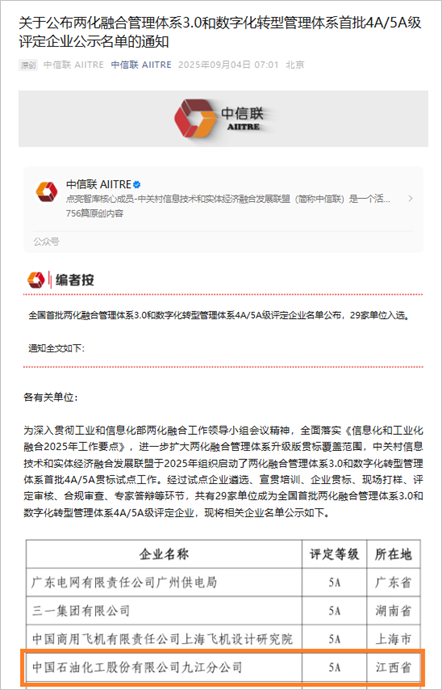Screen dimensions: 442x690
Task: Open the blue 中信联 AIITRE account link
Action: coord(141,65)
